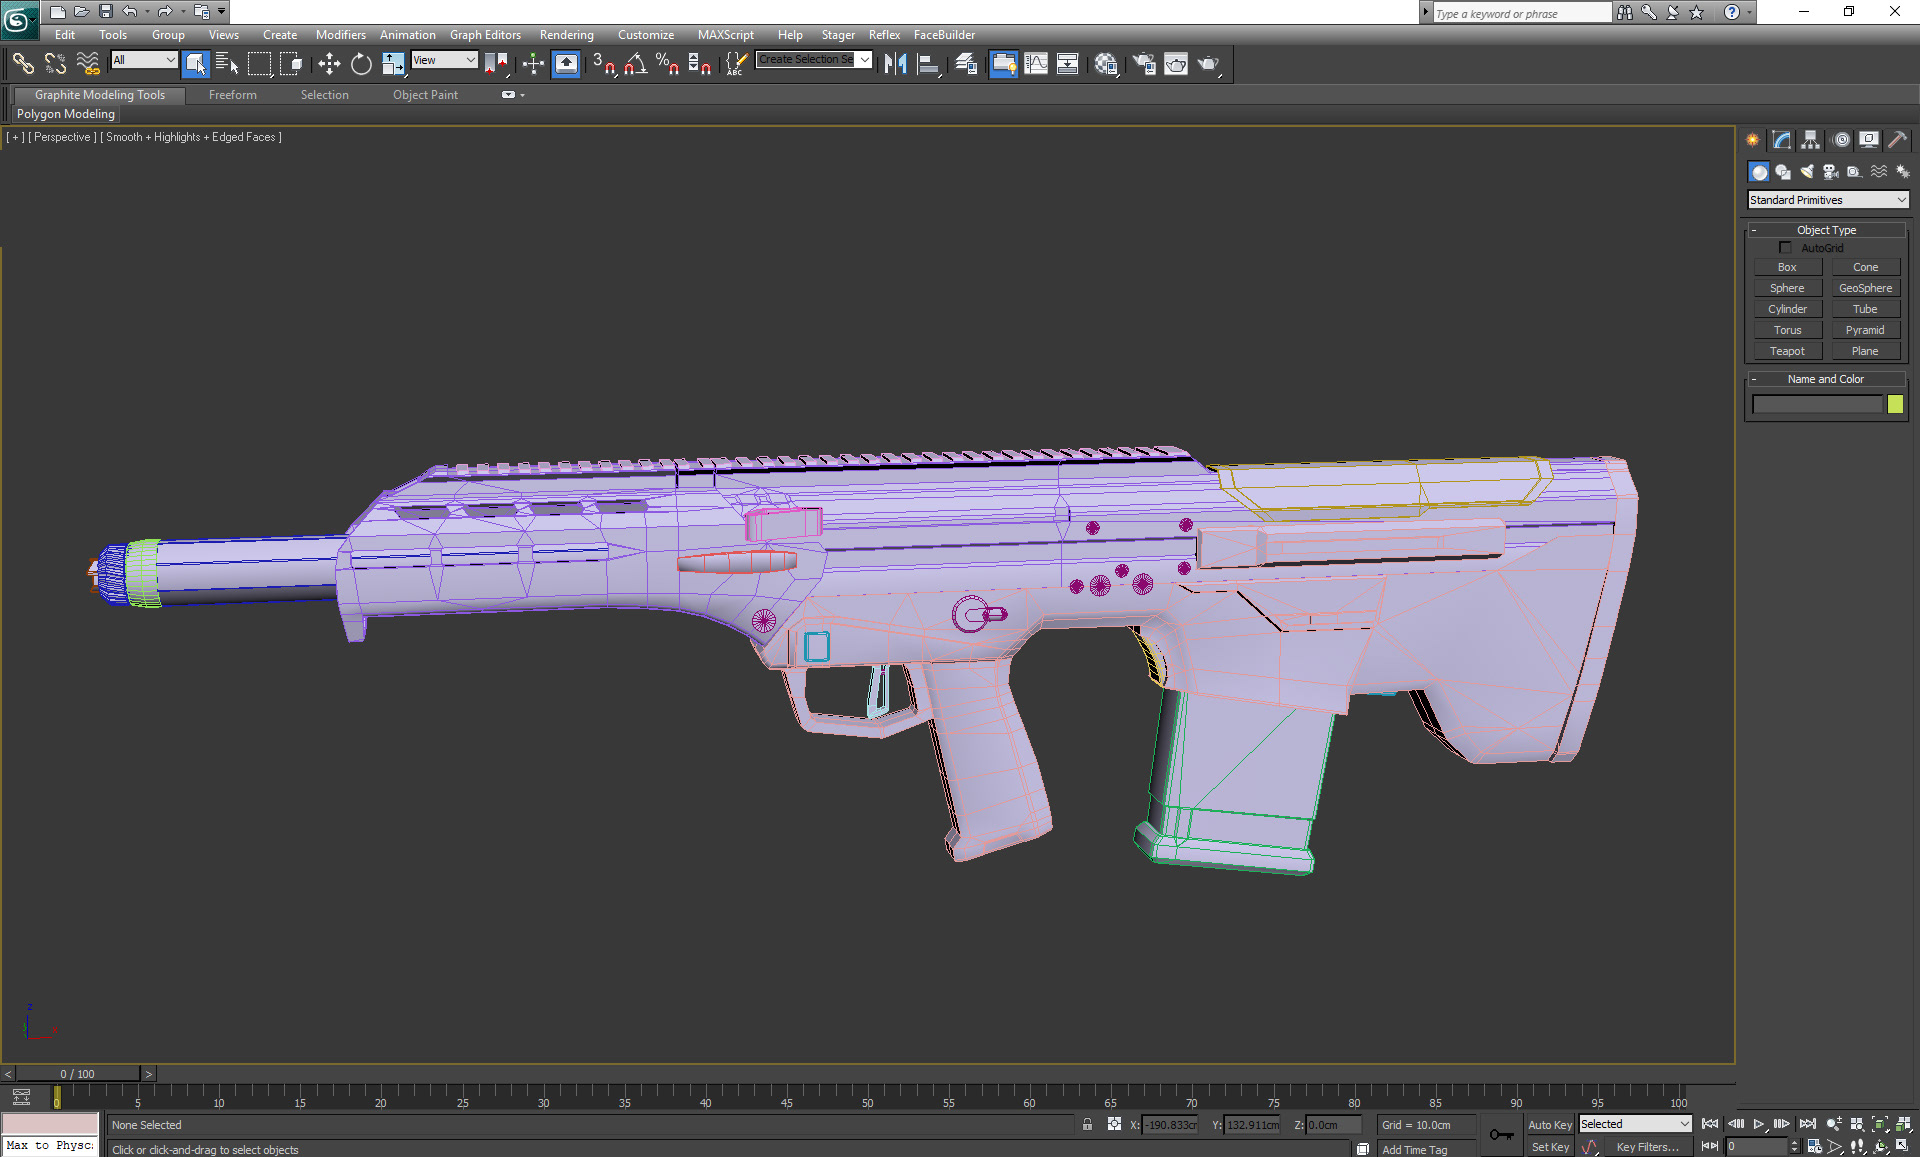Toggle Auto Key animation mode
This screenshot has height=1157, width=1920.
coord(1550,1124)
